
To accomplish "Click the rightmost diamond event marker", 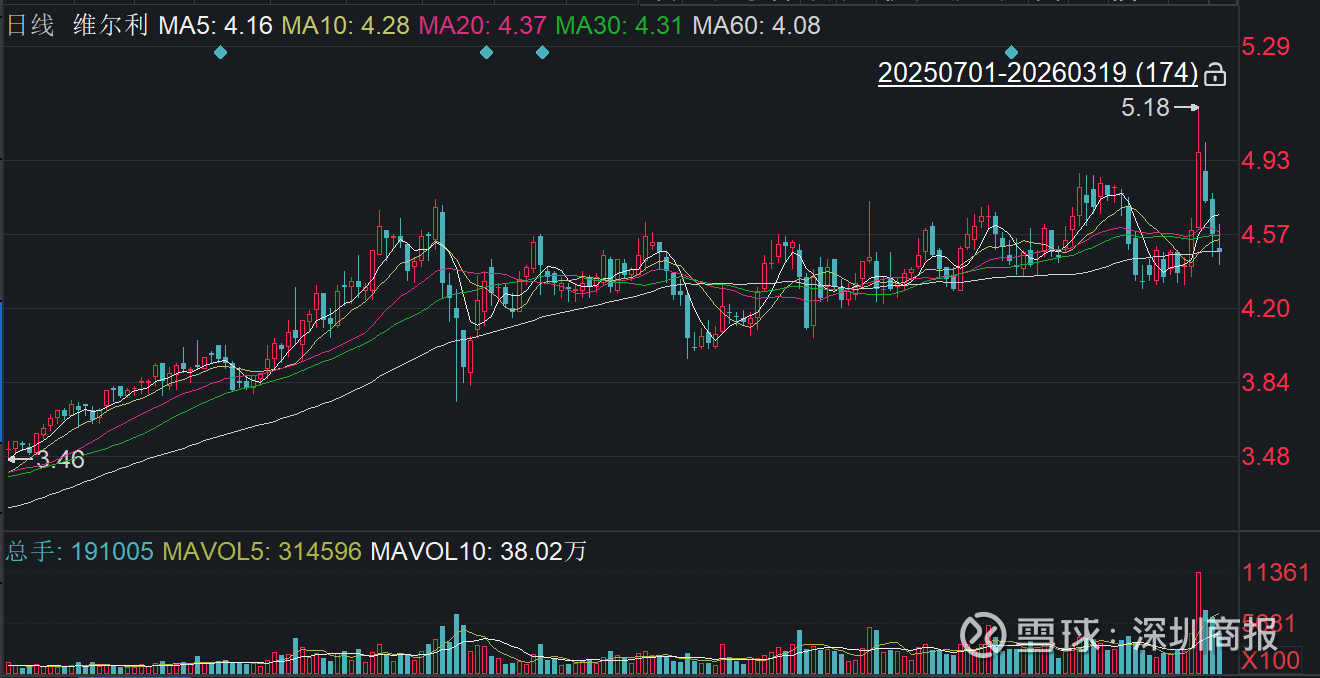I will (x=1012, y=52).
